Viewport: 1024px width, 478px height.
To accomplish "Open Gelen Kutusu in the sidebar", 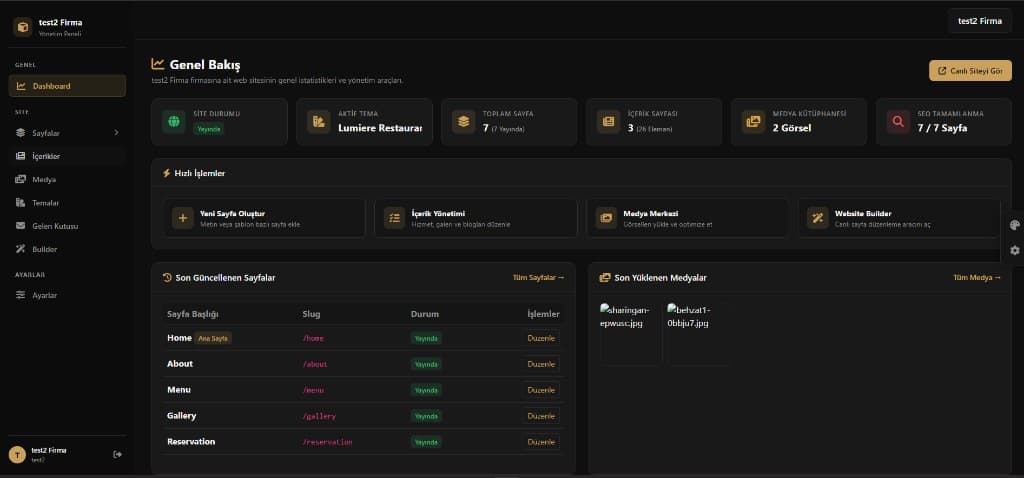I will click(67, 226).
